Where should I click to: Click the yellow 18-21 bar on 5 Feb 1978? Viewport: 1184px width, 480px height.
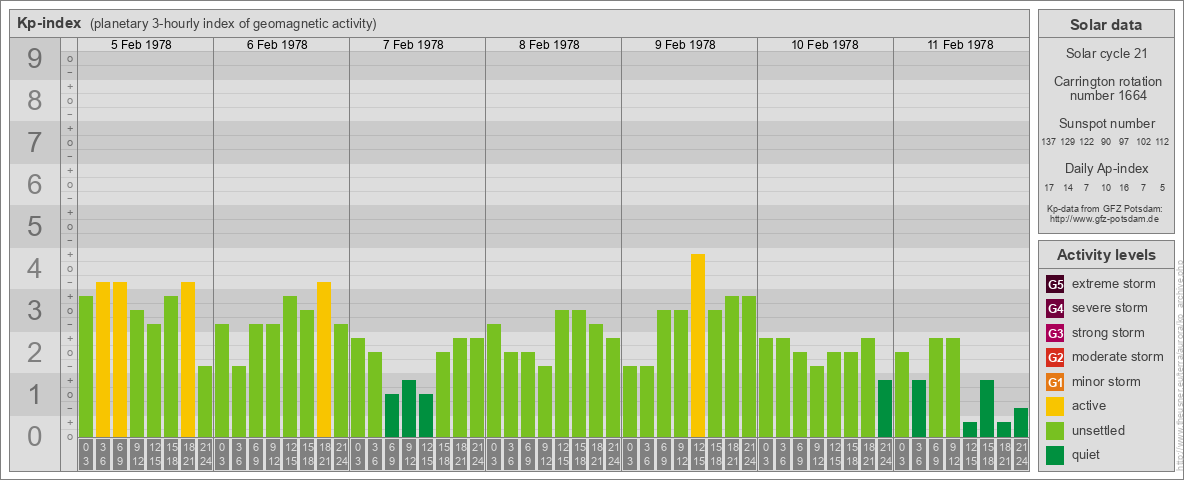click(x=188, y=360)
